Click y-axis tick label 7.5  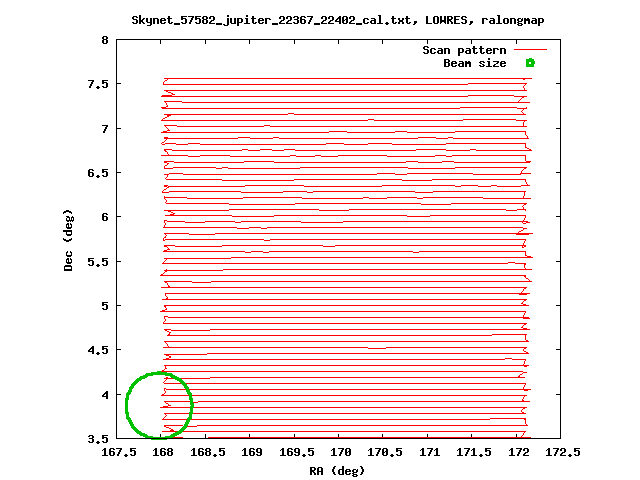click(x=98, y=84)
